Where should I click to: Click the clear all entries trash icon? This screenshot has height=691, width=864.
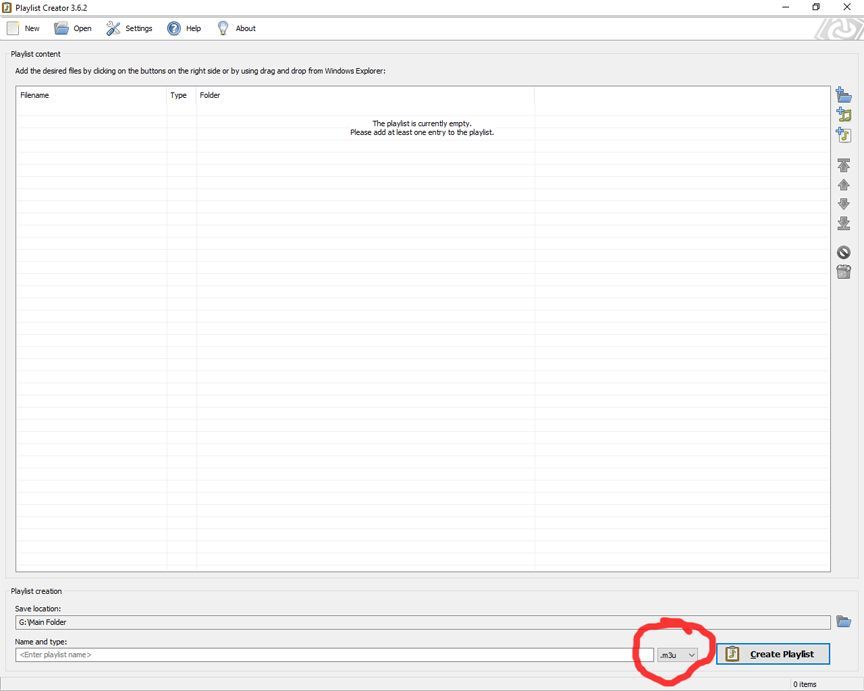coord(843,272)
